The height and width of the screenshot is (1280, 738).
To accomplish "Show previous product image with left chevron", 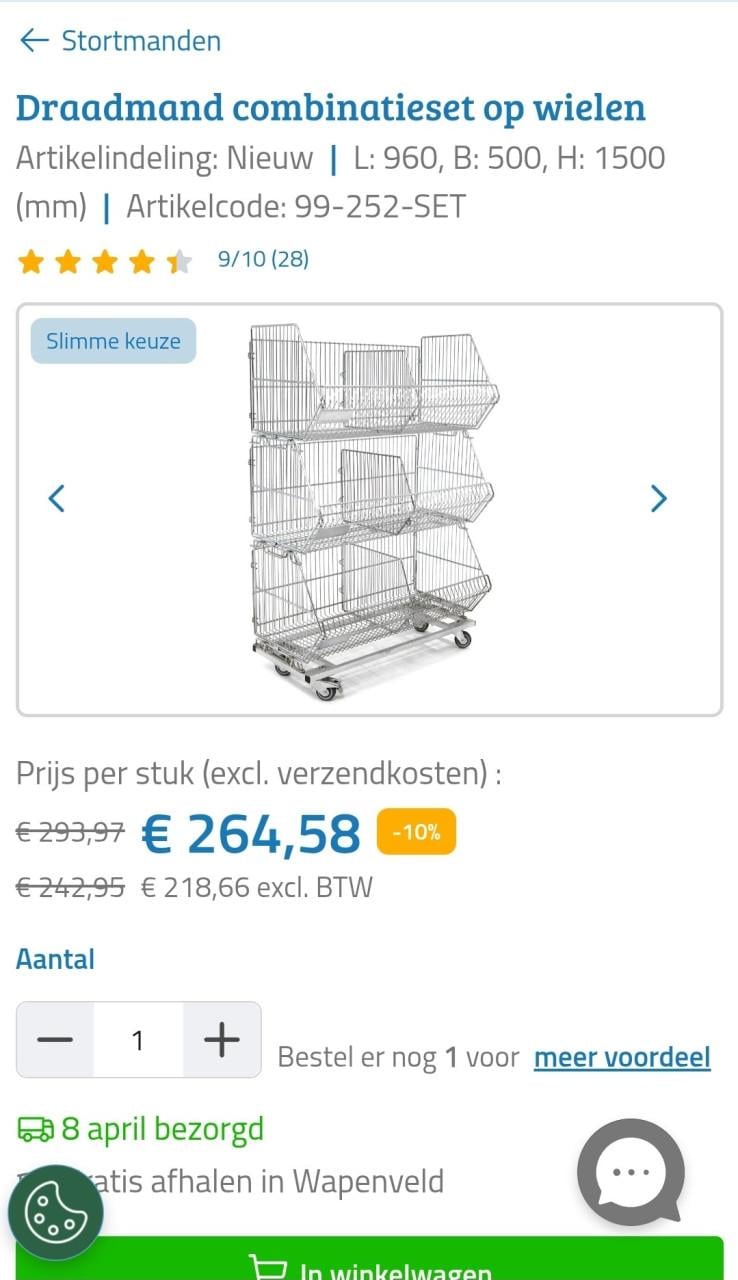I will coord(57,498).
